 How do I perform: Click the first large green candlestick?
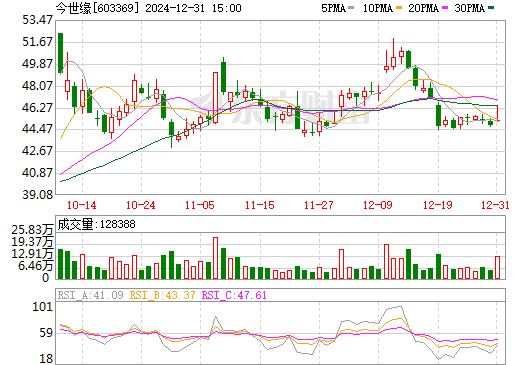point(60,53)
